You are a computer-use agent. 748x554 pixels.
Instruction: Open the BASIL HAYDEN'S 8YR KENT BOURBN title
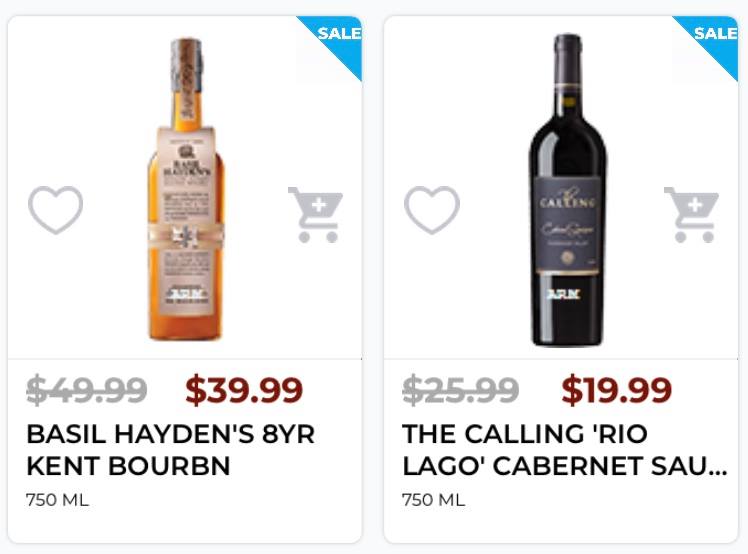click(170, 450)
